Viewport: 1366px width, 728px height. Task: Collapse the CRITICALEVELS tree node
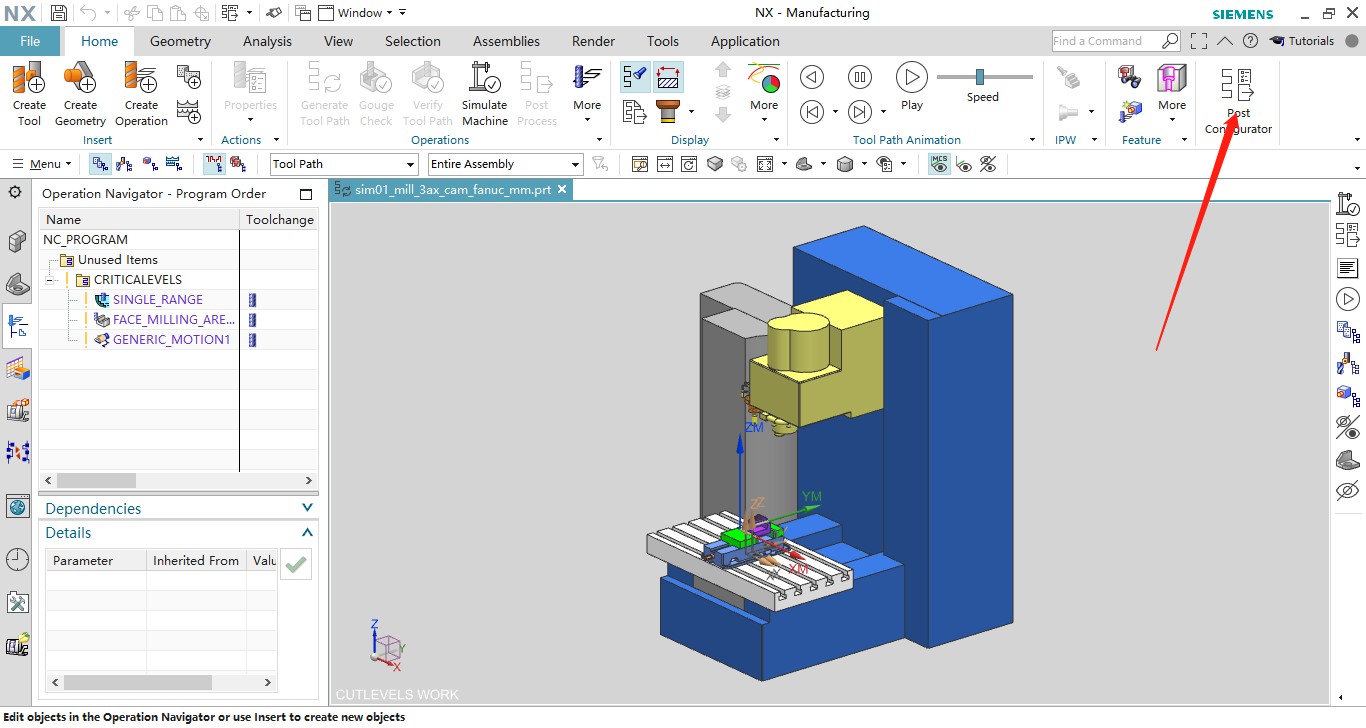(50, 280)
